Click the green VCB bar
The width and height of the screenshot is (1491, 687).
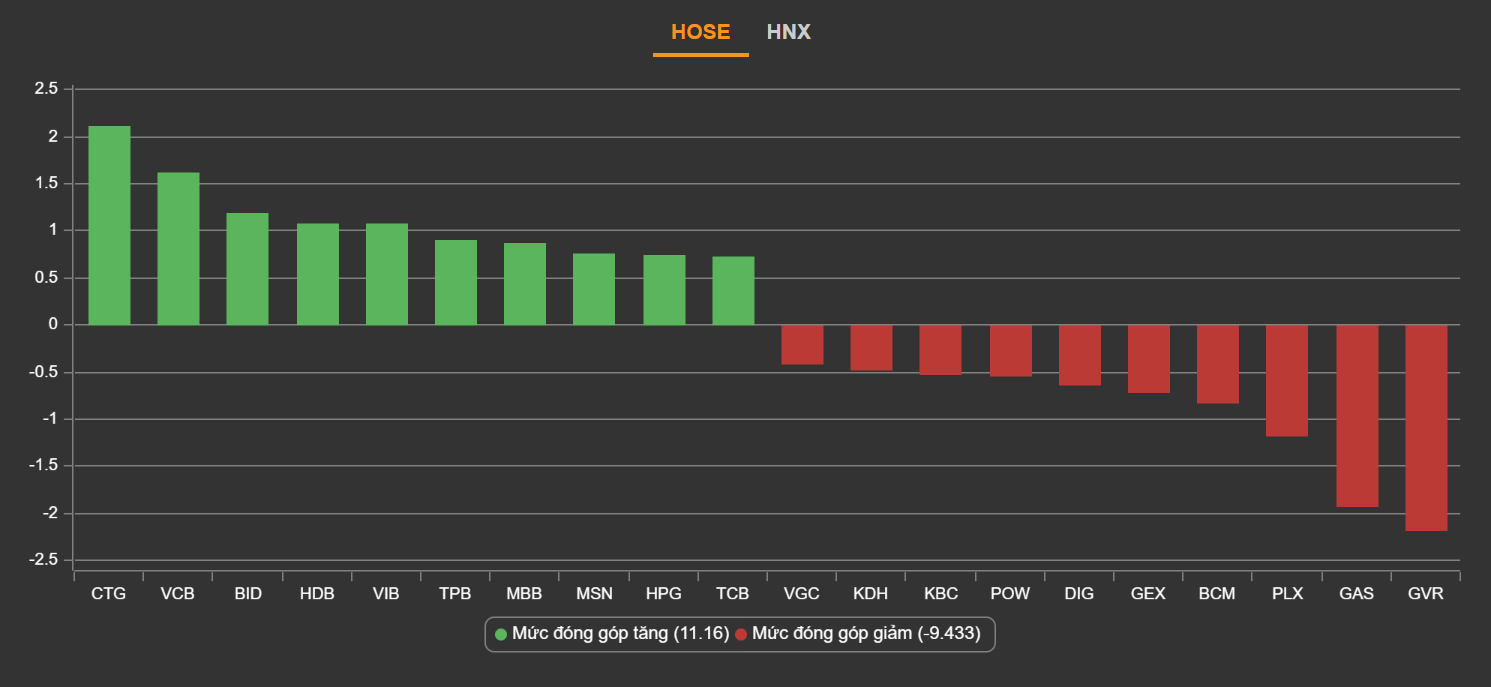pos(178,249)
